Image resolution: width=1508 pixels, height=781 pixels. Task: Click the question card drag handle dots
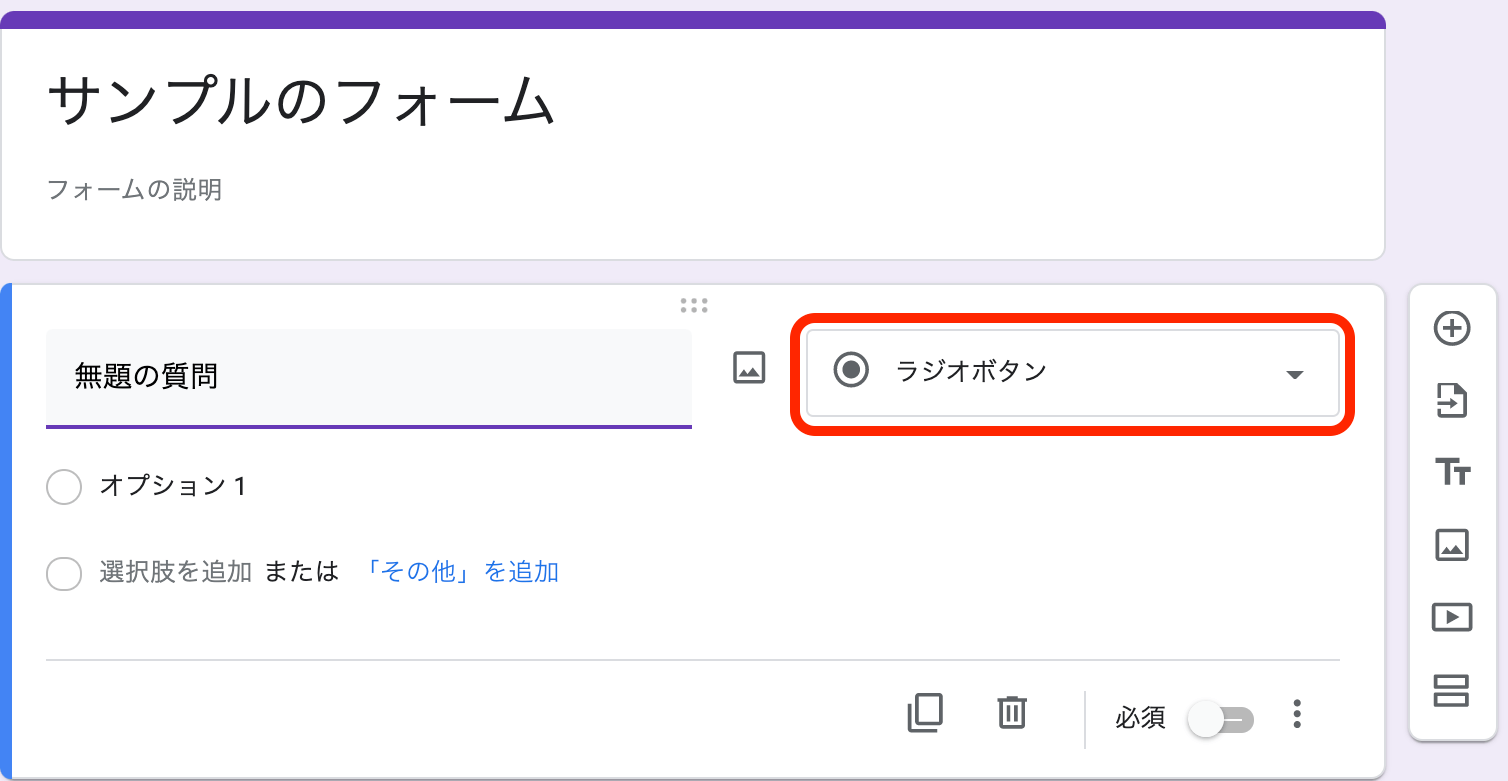695,305
